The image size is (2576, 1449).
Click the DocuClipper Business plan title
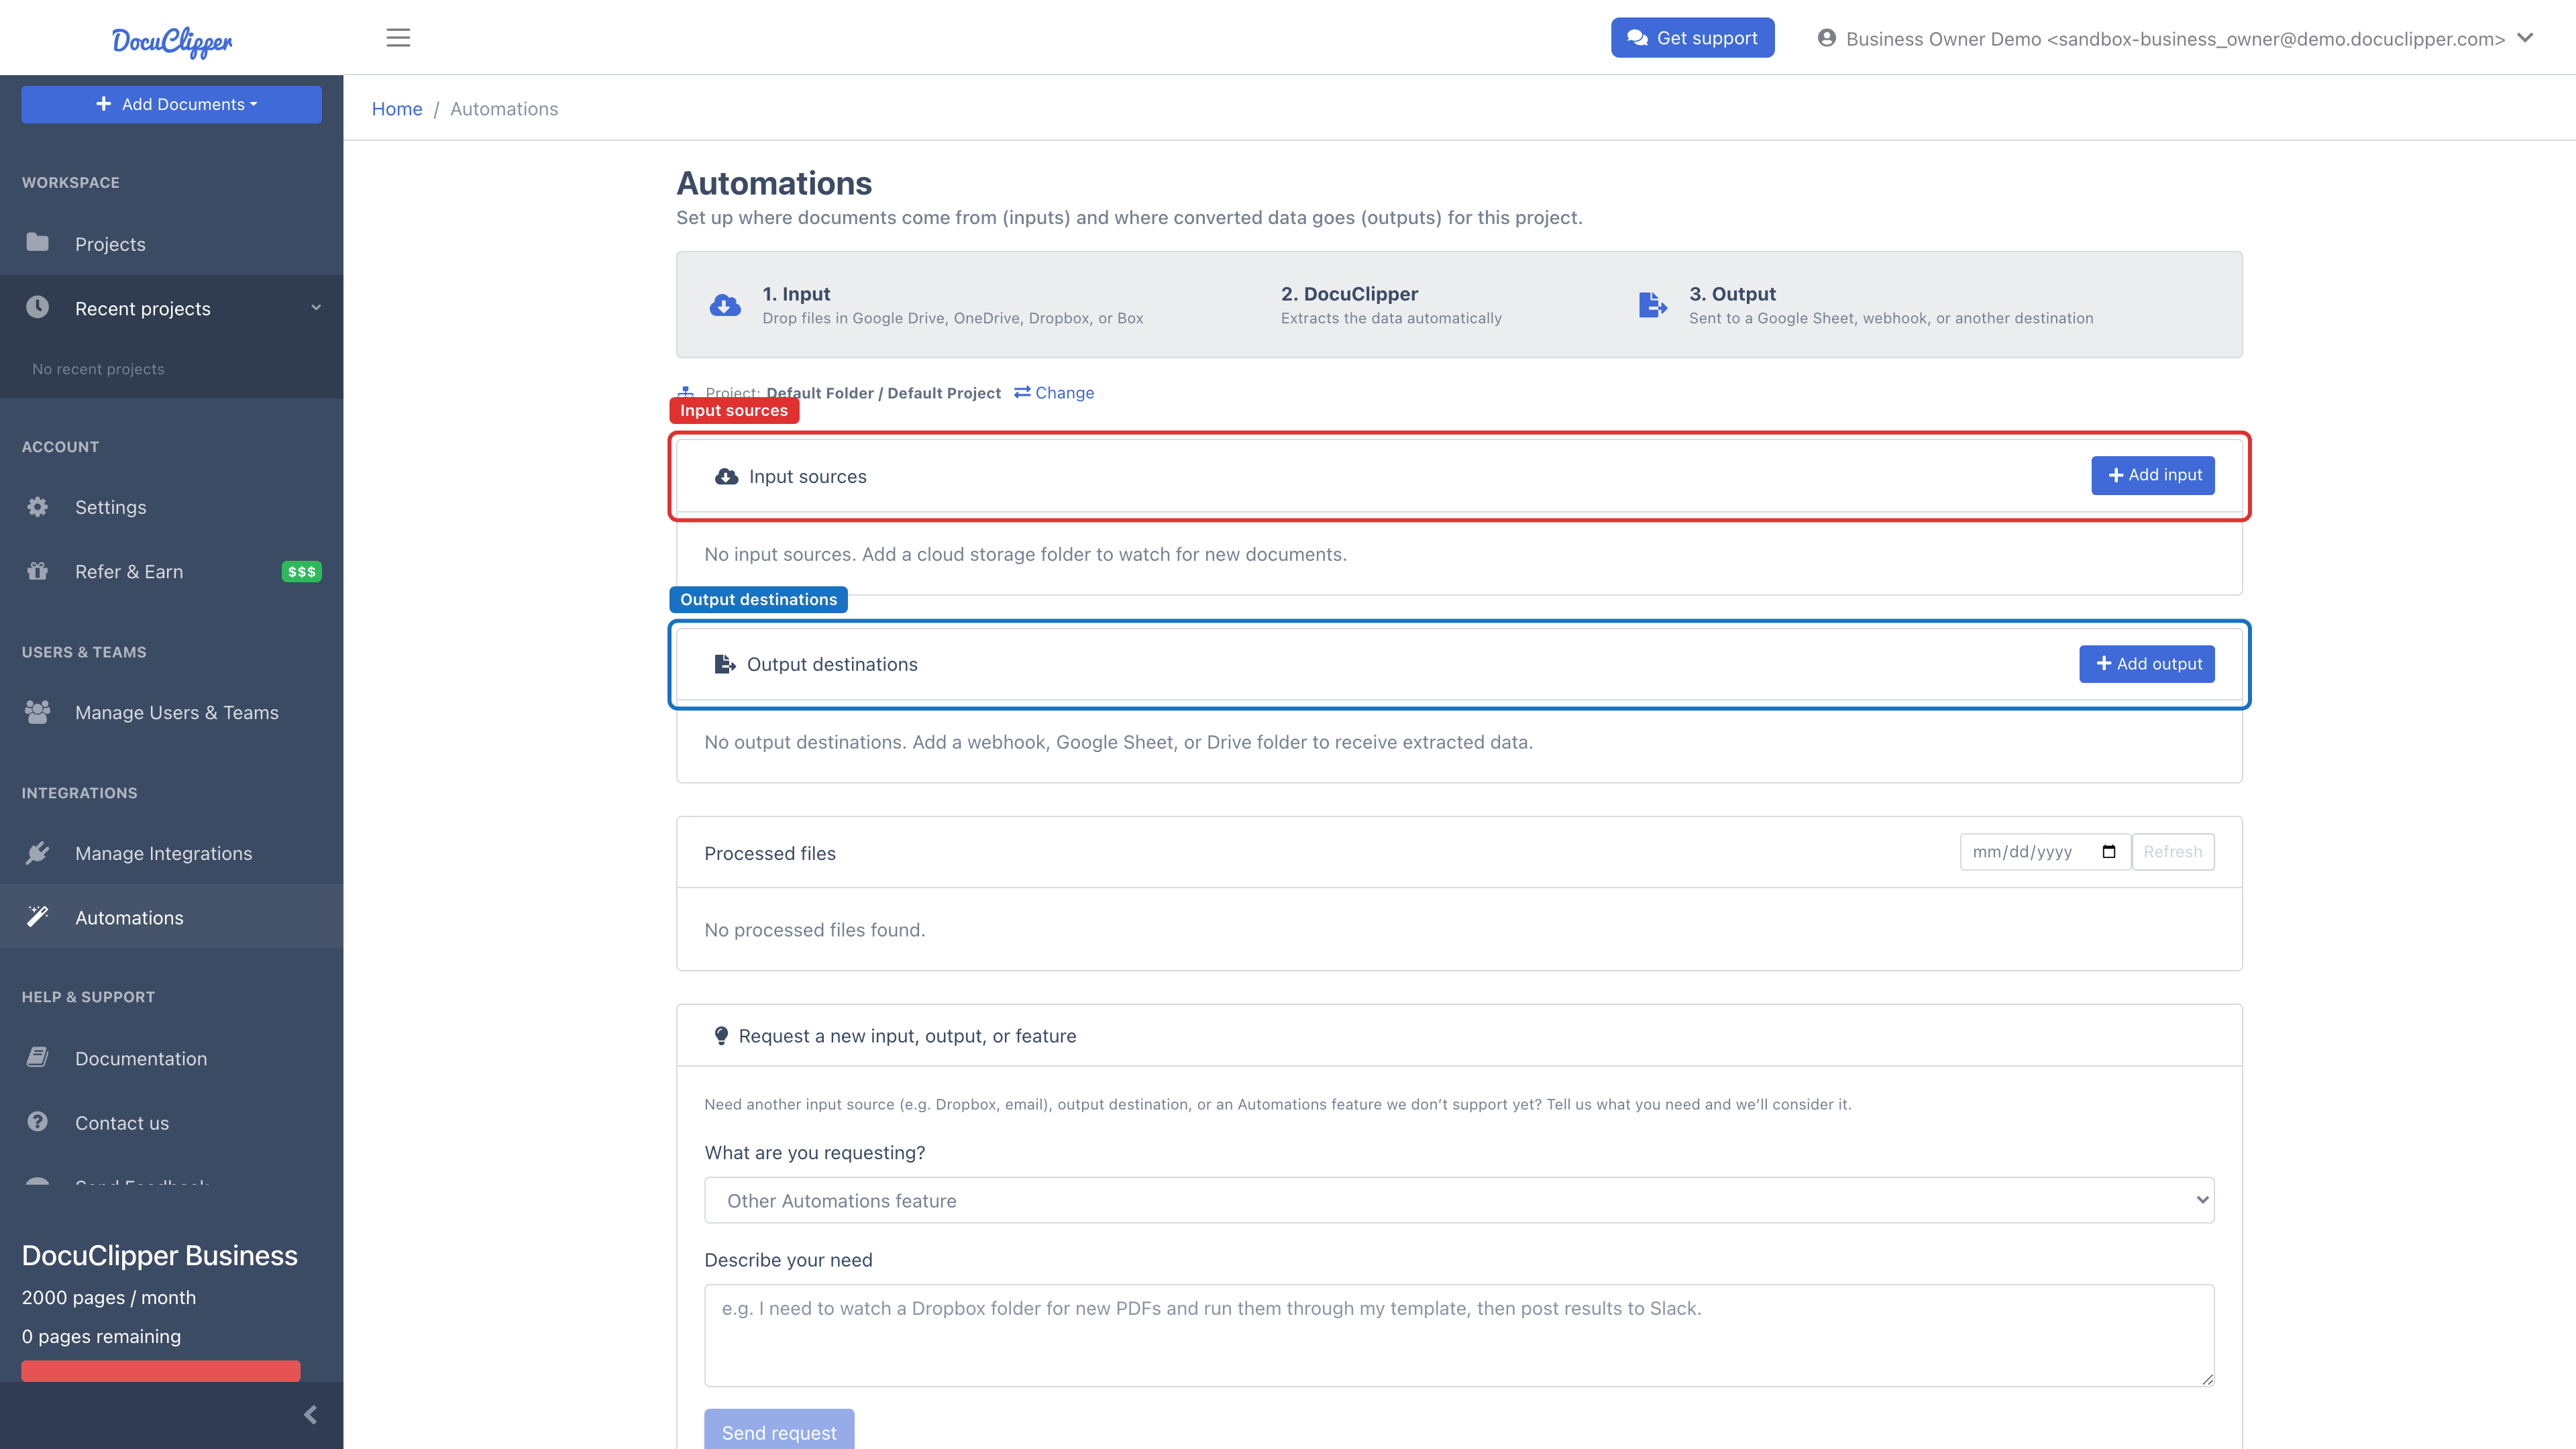[x=159, y=1255]
